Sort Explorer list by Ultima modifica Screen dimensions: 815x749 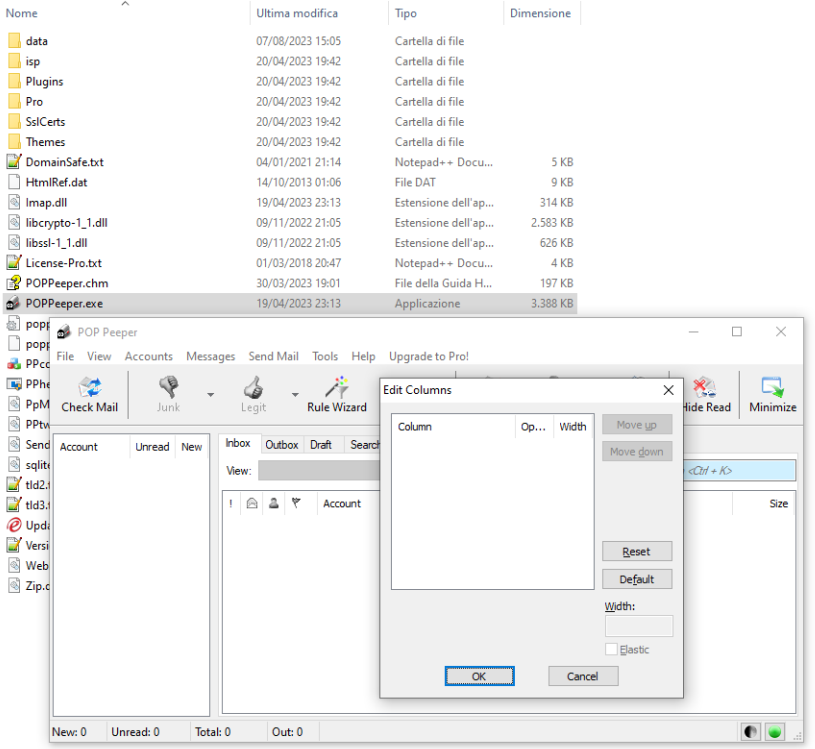tap(319, 13)
